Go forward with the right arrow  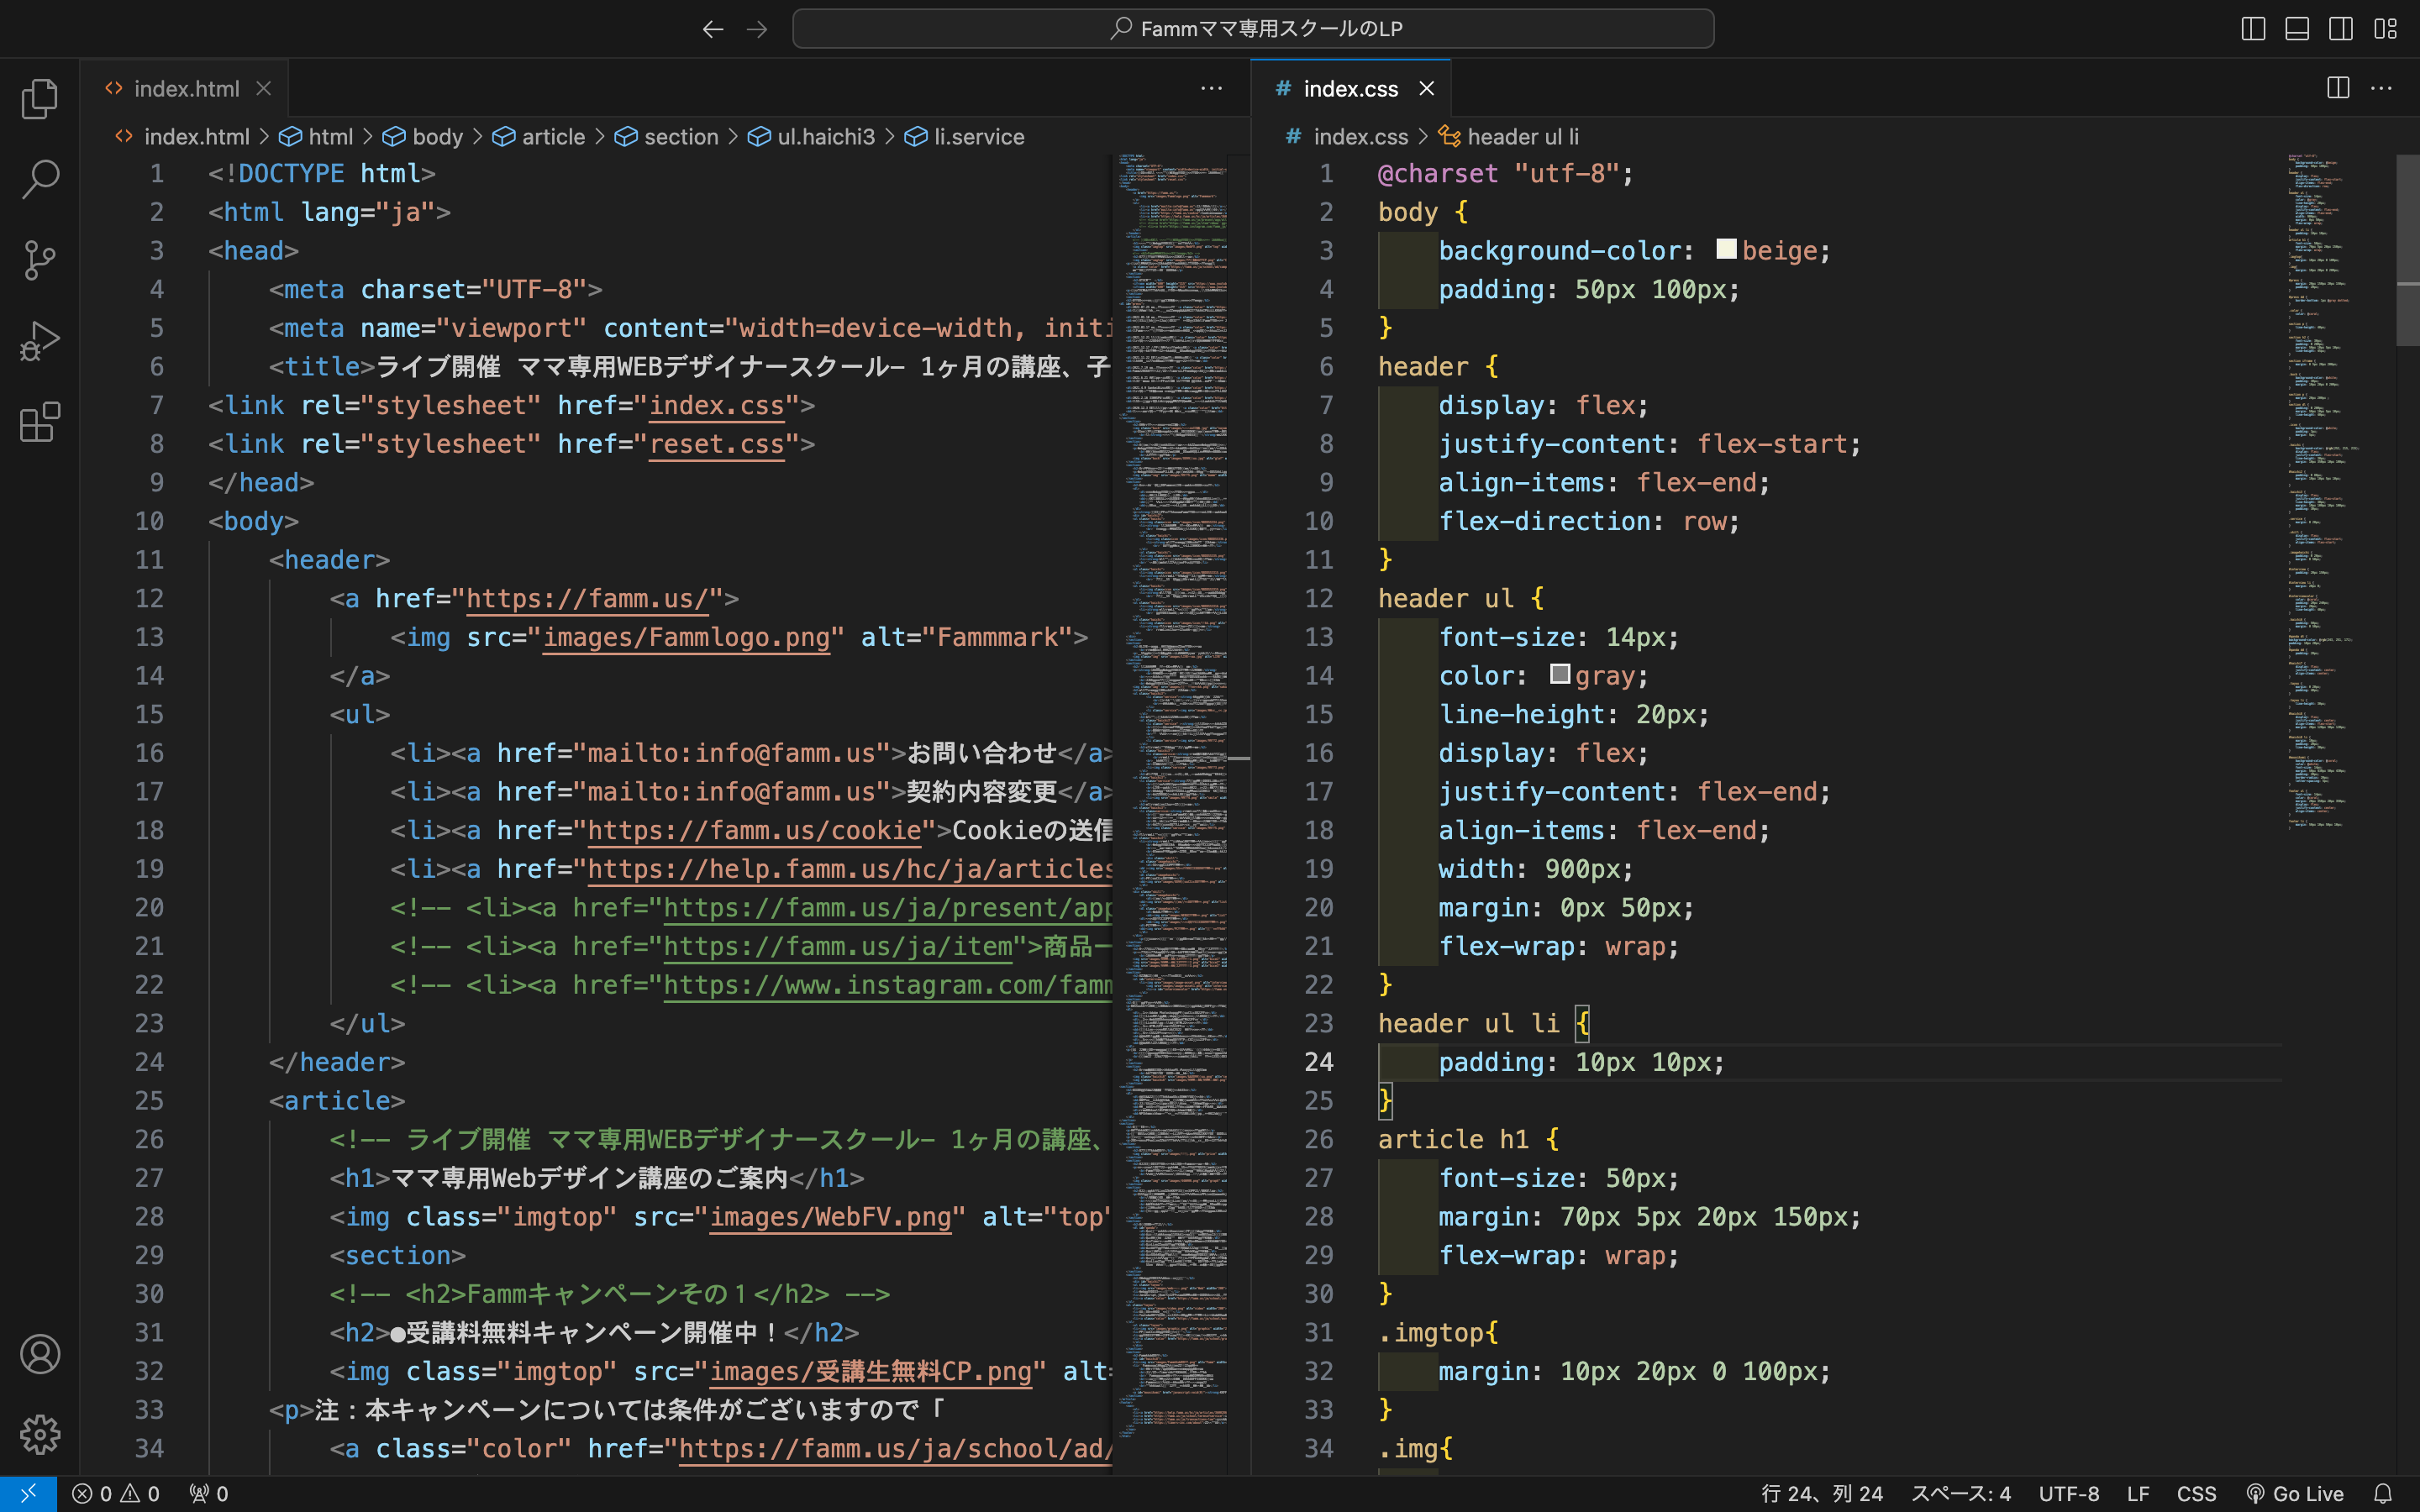[757, 29]
